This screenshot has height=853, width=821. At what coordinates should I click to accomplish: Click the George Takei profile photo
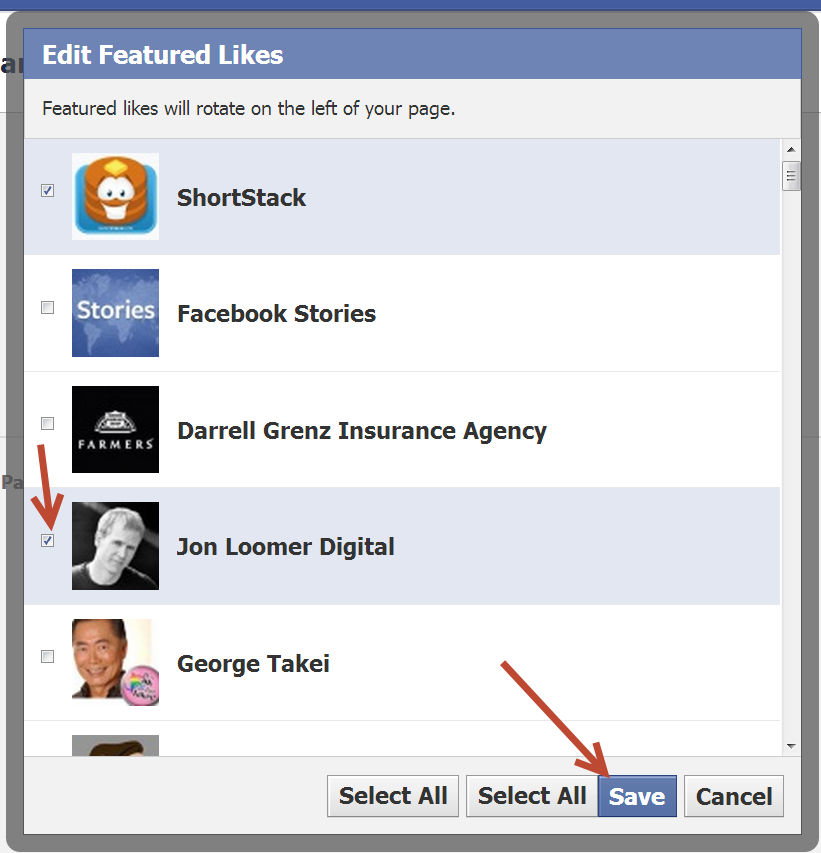click(115, 662)
